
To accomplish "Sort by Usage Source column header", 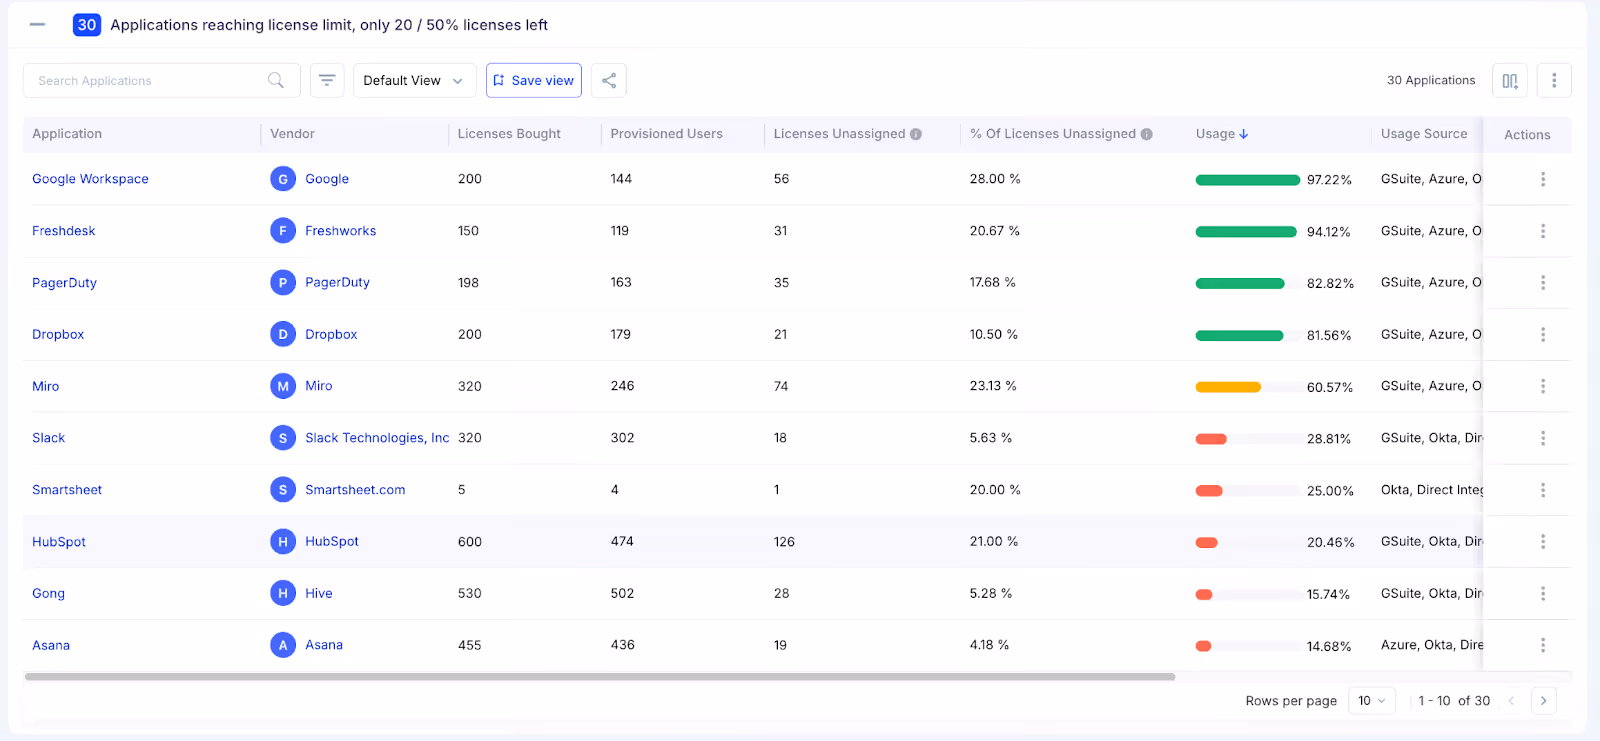I will [x=1424, y=134].
